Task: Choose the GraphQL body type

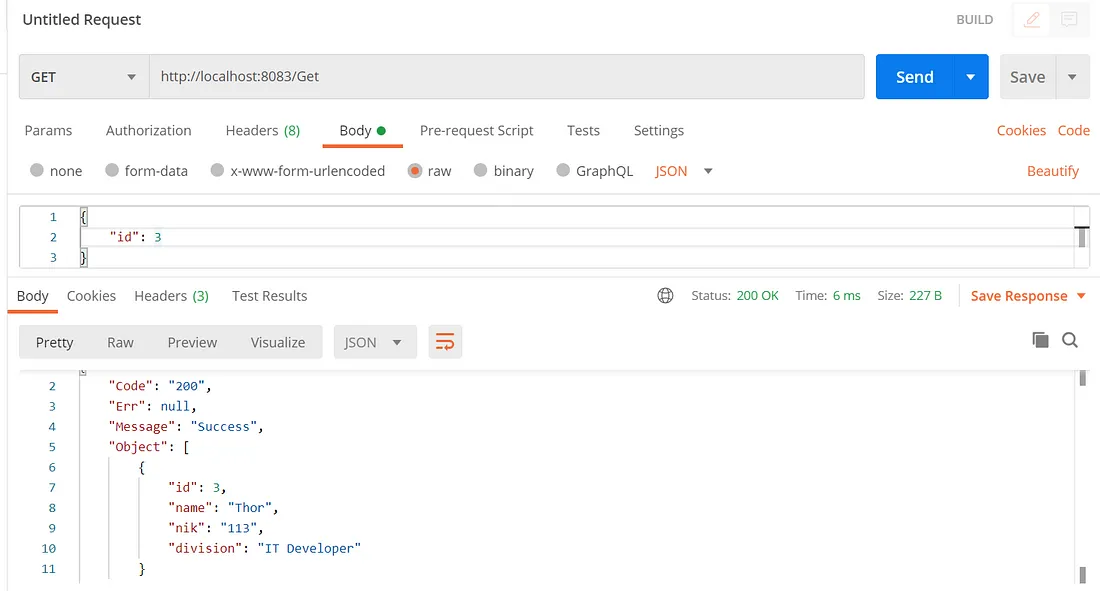Action: point(563,171)
